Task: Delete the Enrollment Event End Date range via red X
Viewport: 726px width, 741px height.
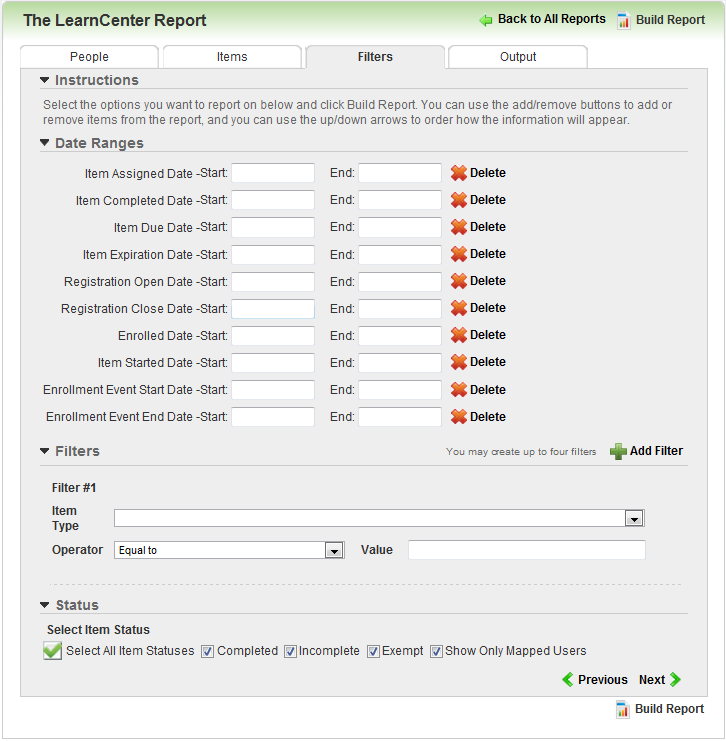Action: 458,416
